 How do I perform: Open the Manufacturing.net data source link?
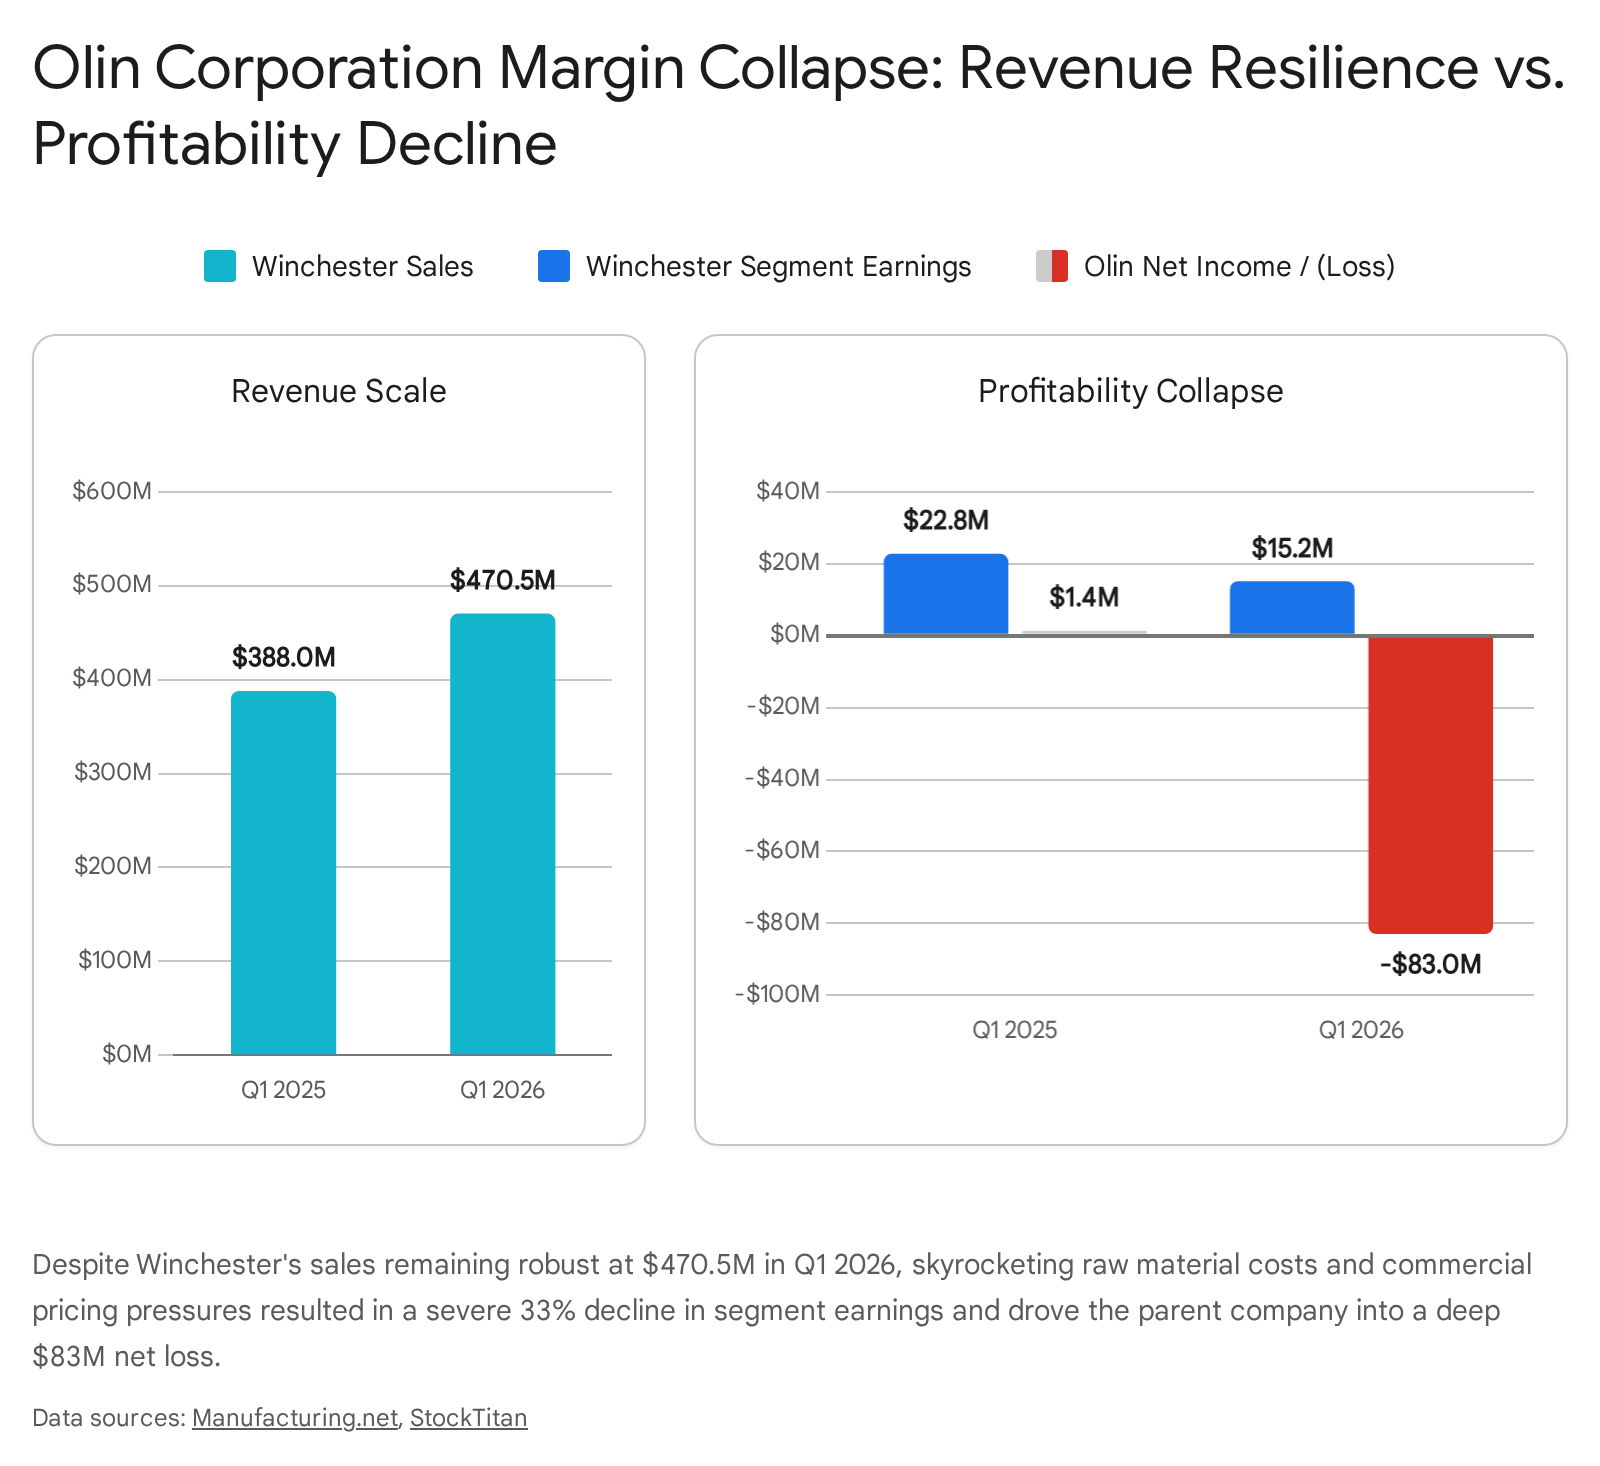pos(295,1418)
